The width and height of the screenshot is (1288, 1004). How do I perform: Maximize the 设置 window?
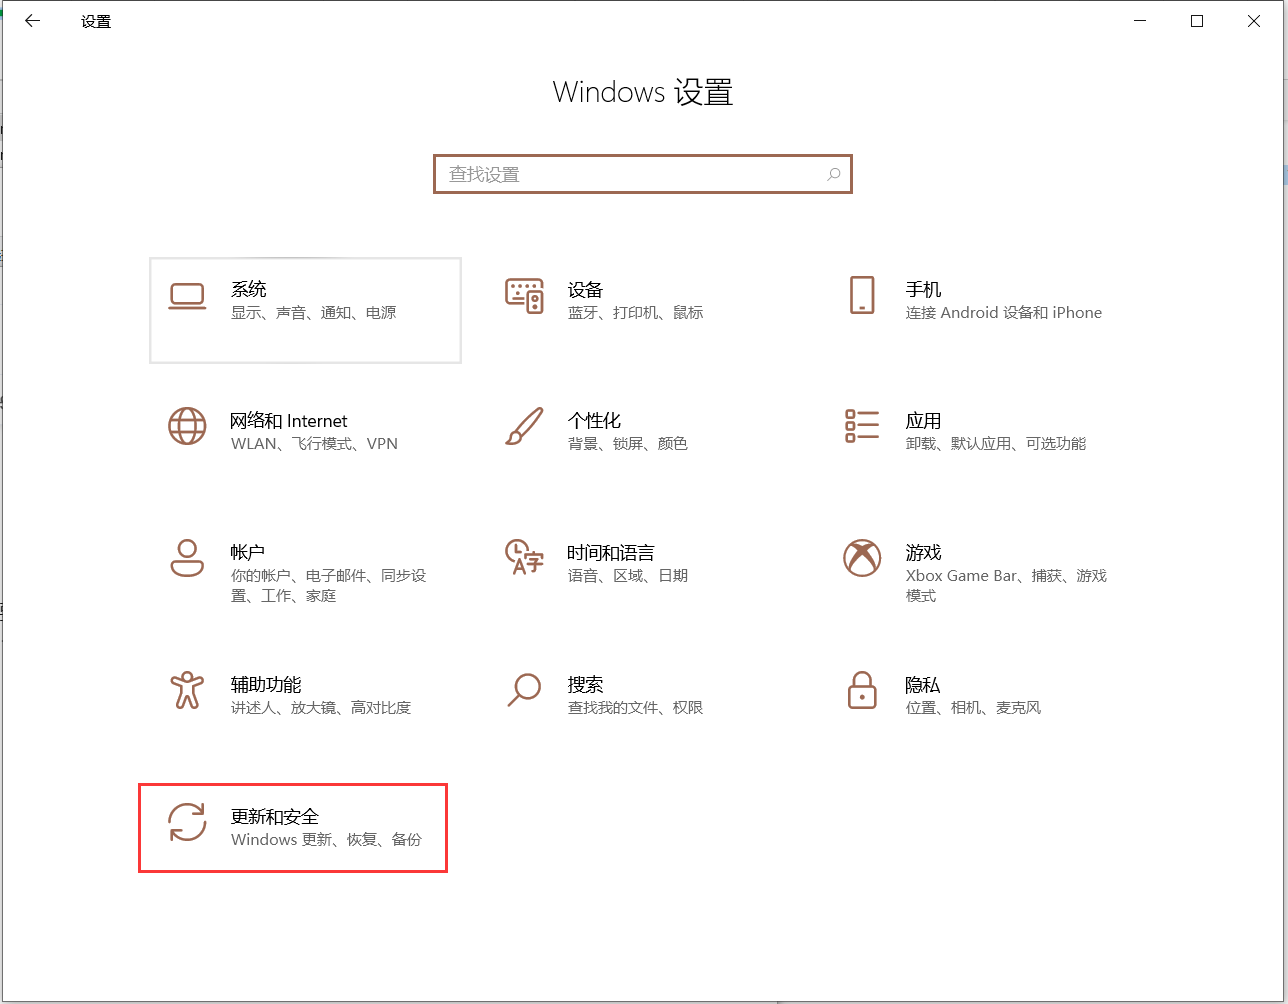click(1197, 21)
